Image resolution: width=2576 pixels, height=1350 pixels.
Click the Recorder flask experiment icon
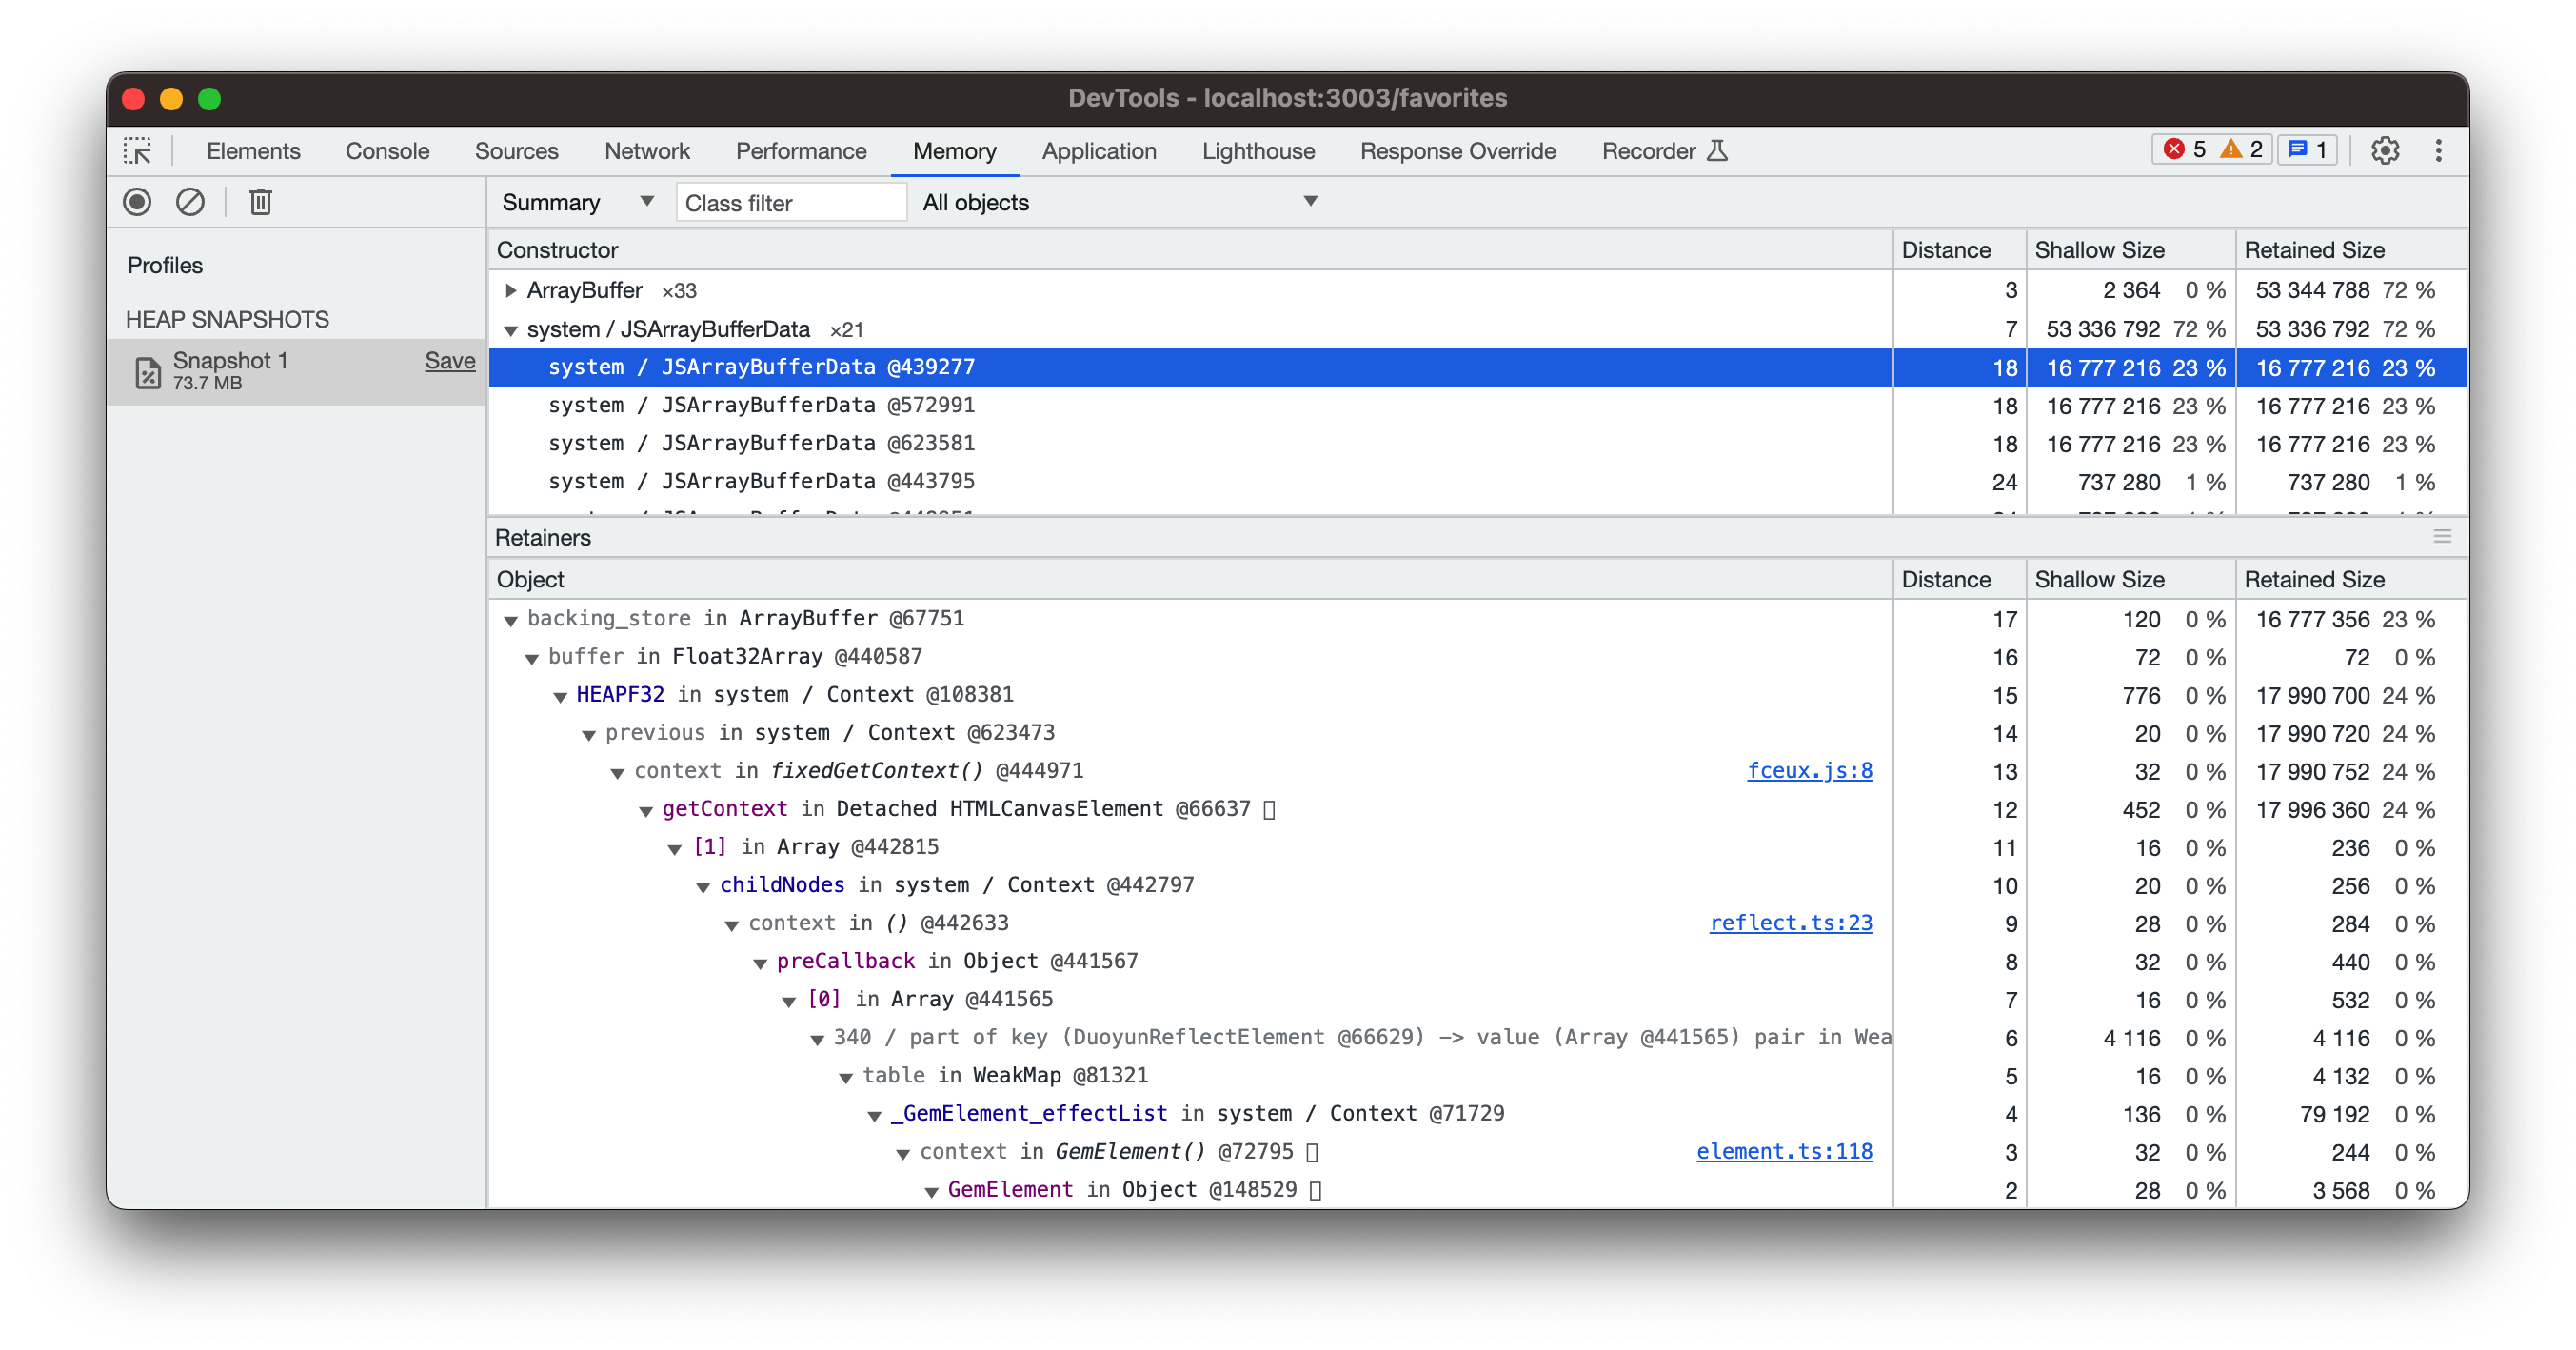click(x=1717, y=151)
